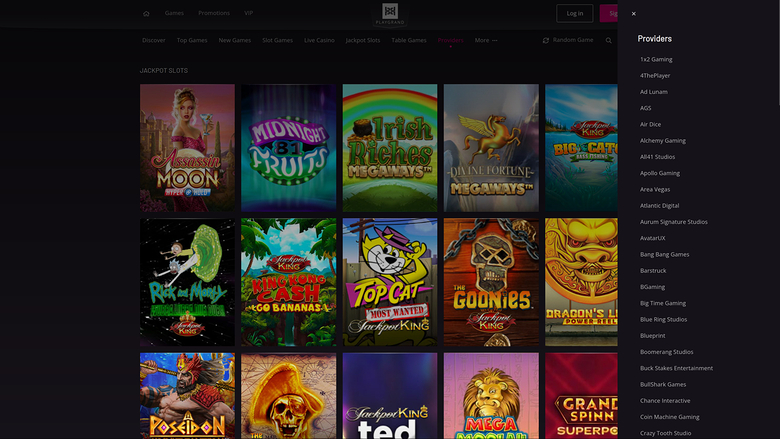Open The Goonies Jackpot King thumbnail
Viewport: 780px width, 439px height.
point(491,282)
